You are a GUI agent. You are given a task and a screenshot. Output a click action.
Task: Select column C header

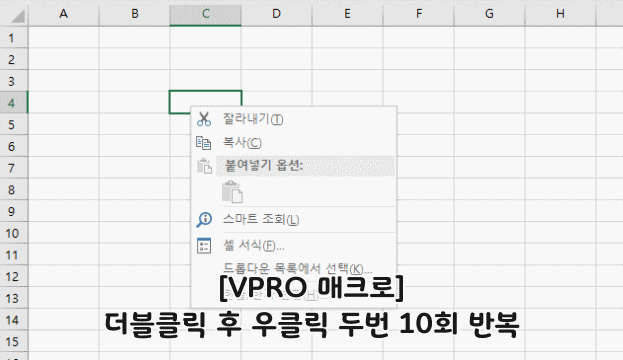coord(205,14)
